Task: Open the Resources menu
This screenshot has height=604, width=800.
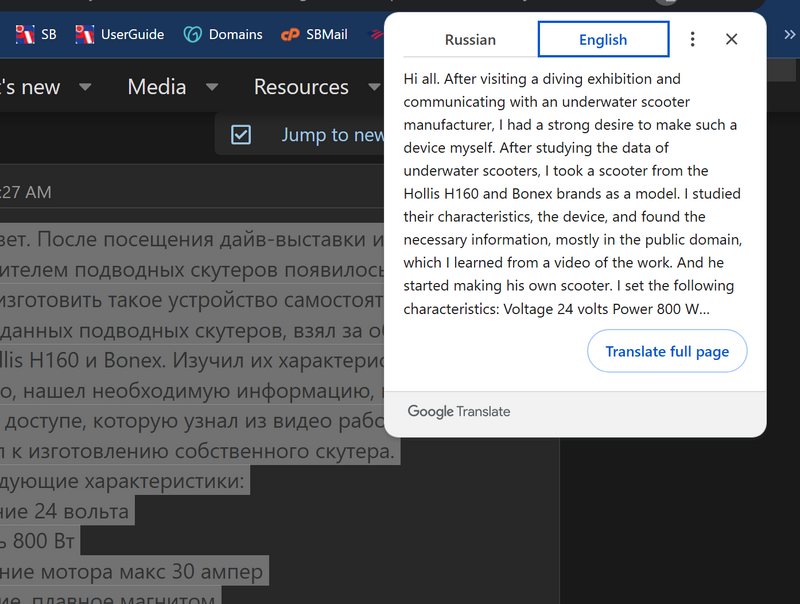Action: click(301, 87)
